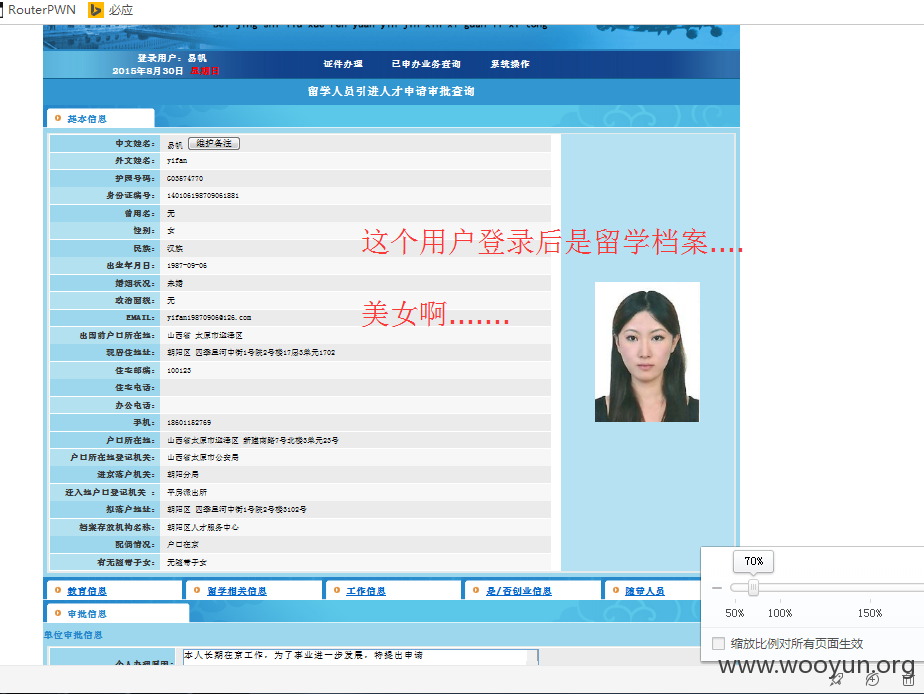Open the 是/否创业信息 tab link
924x694 pixels.
point(519,591)
